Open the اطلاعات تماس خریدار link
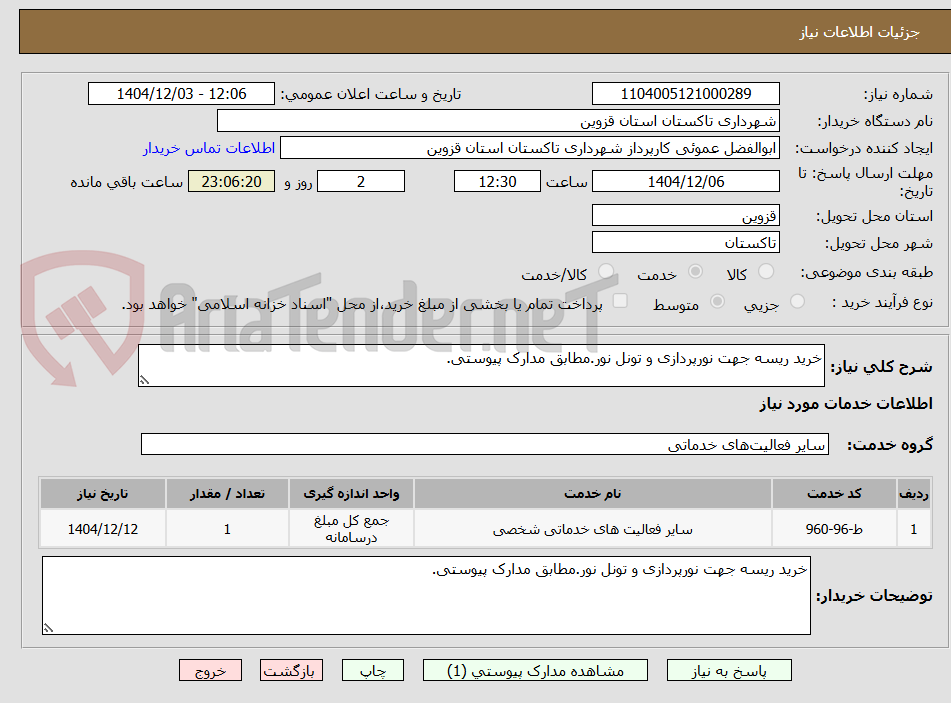 tap(209, 148)
